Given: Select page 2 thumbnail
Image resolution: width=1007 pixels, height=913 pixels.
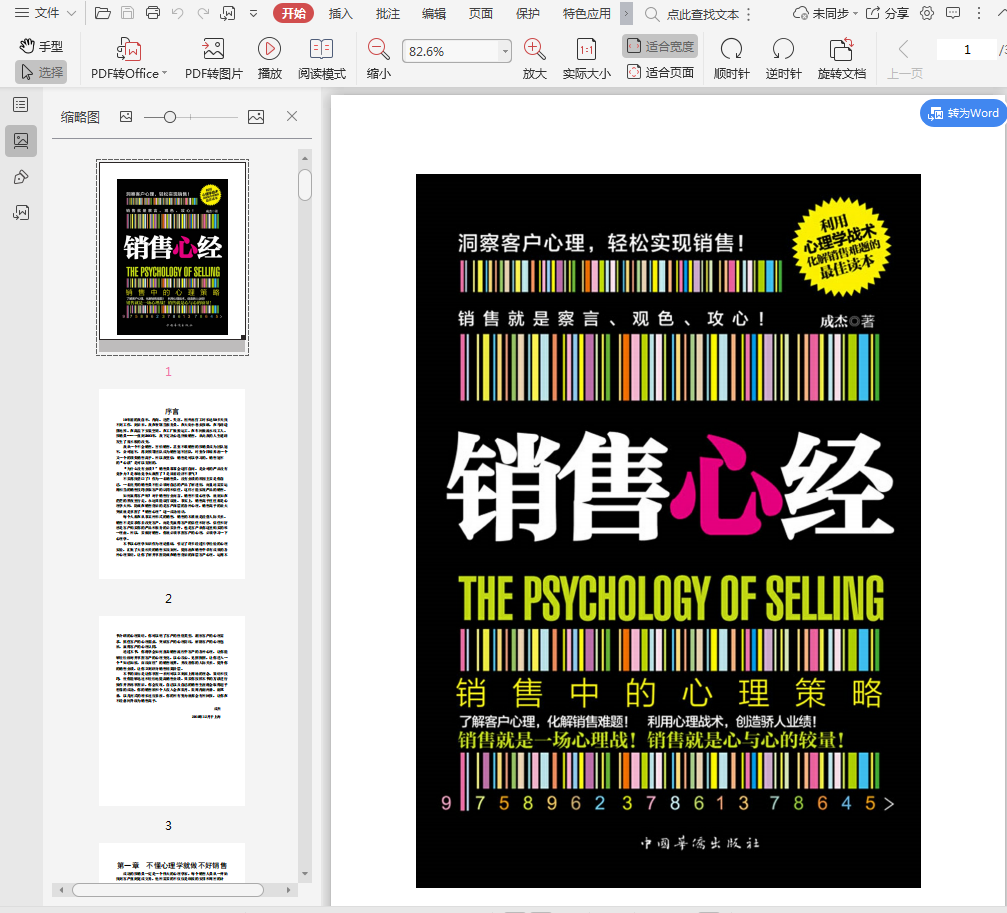Looking at the screenshot, I should [x=171, y=484].
